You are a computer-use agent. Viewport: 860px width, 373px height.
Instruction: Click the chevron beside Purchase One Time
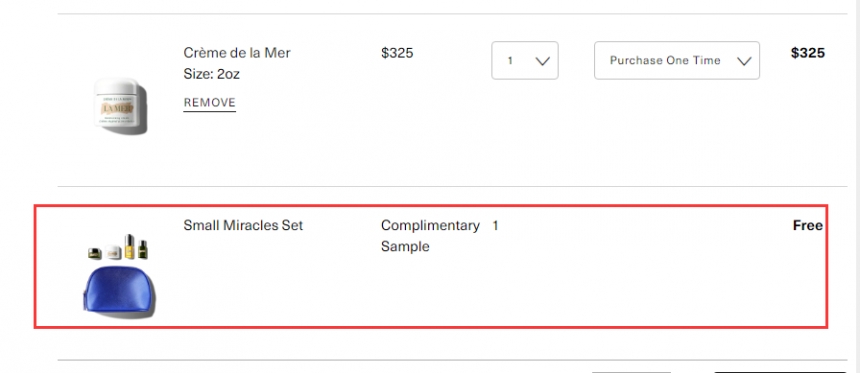[744, 61]
